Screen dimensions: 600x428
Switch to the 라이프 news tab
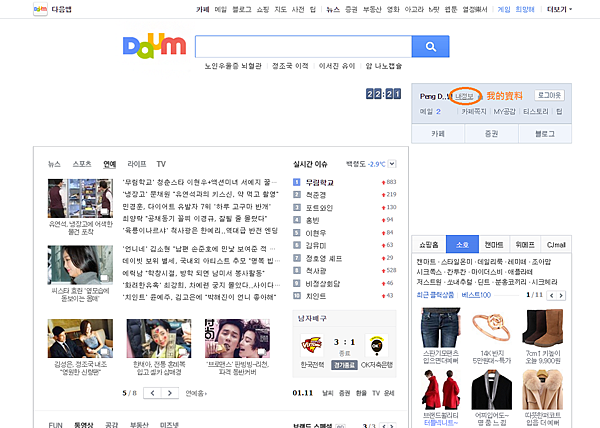137,164
